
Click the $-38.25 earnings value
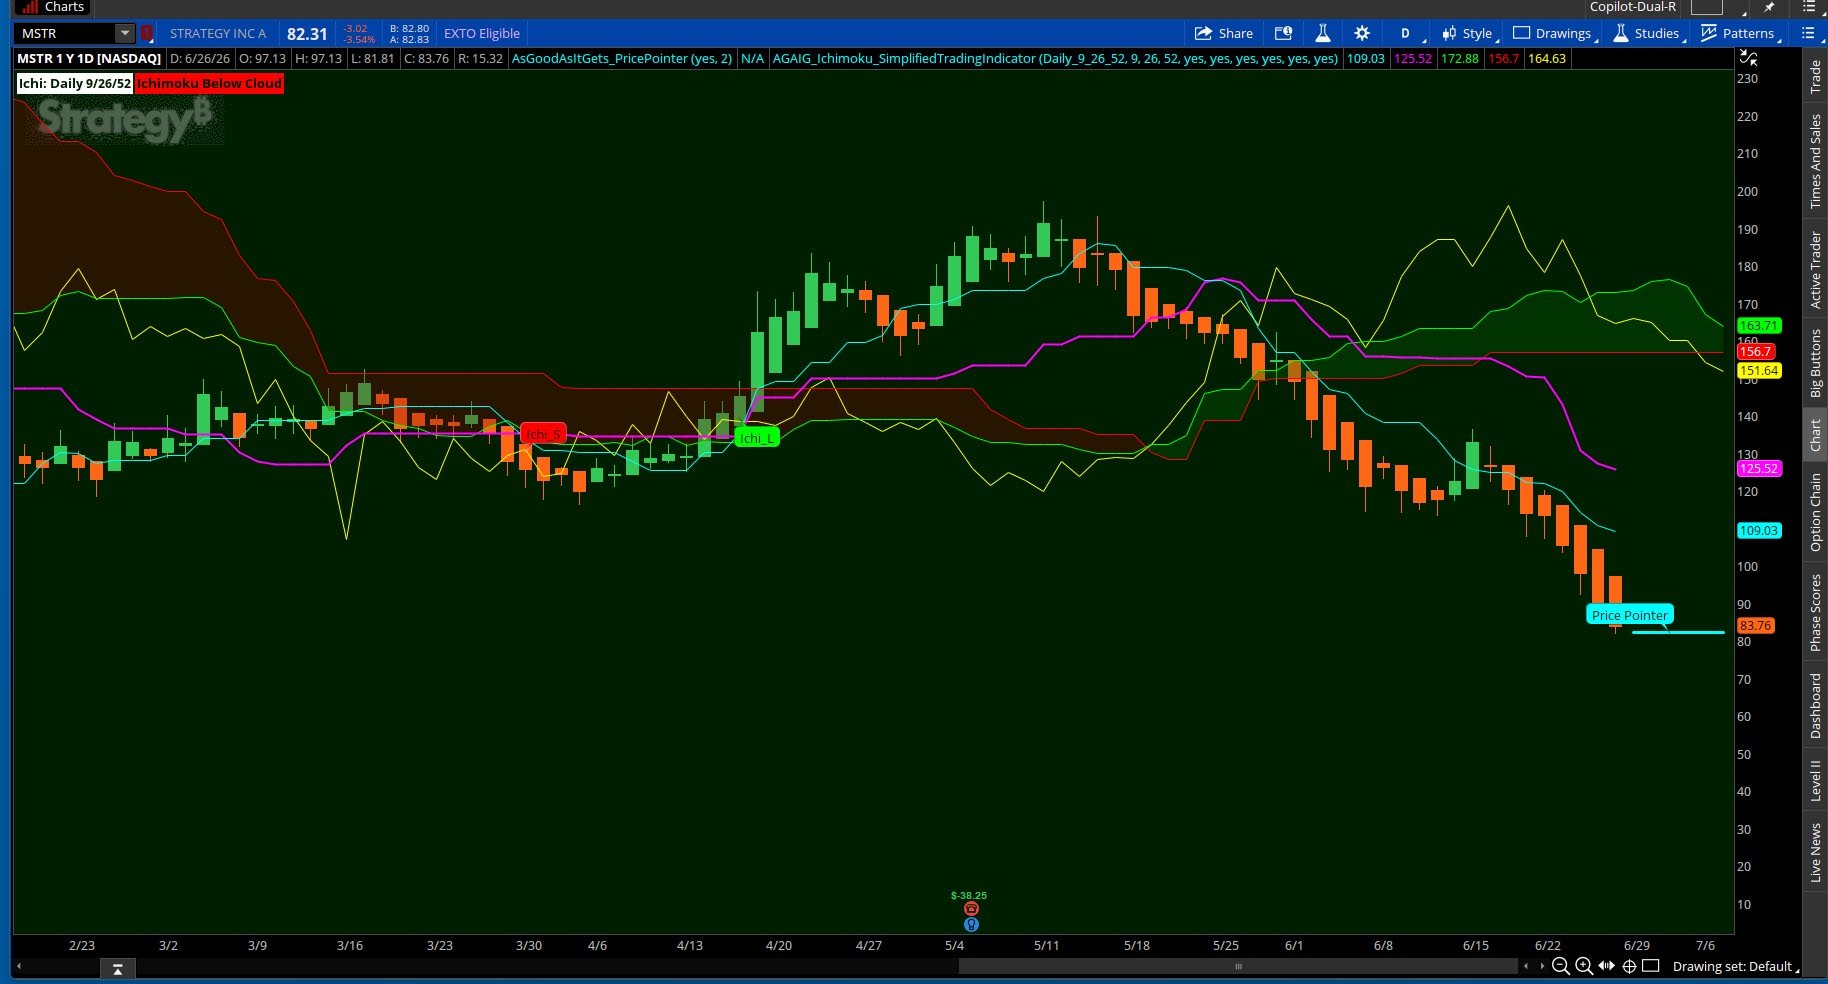969,896
